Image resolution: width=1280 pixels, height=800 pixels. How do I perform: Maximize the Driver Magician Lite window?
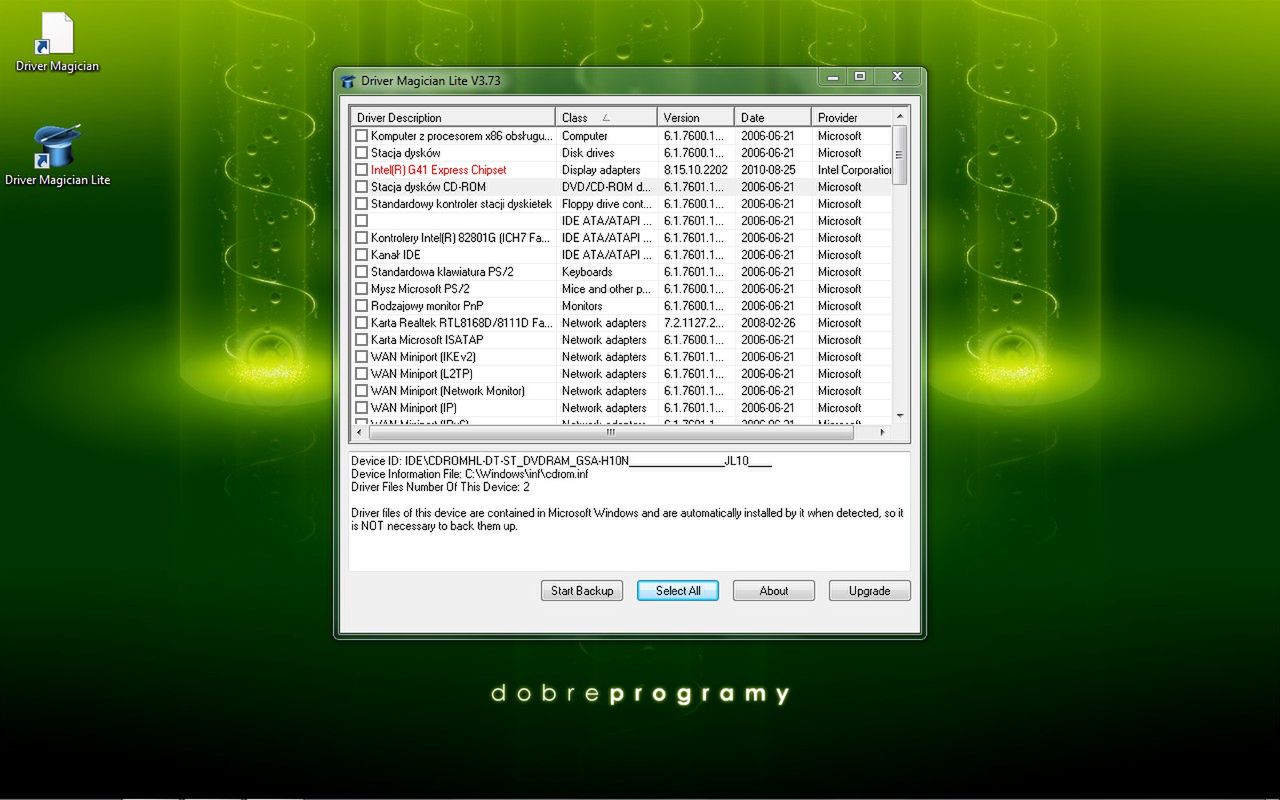pos(860,76)
